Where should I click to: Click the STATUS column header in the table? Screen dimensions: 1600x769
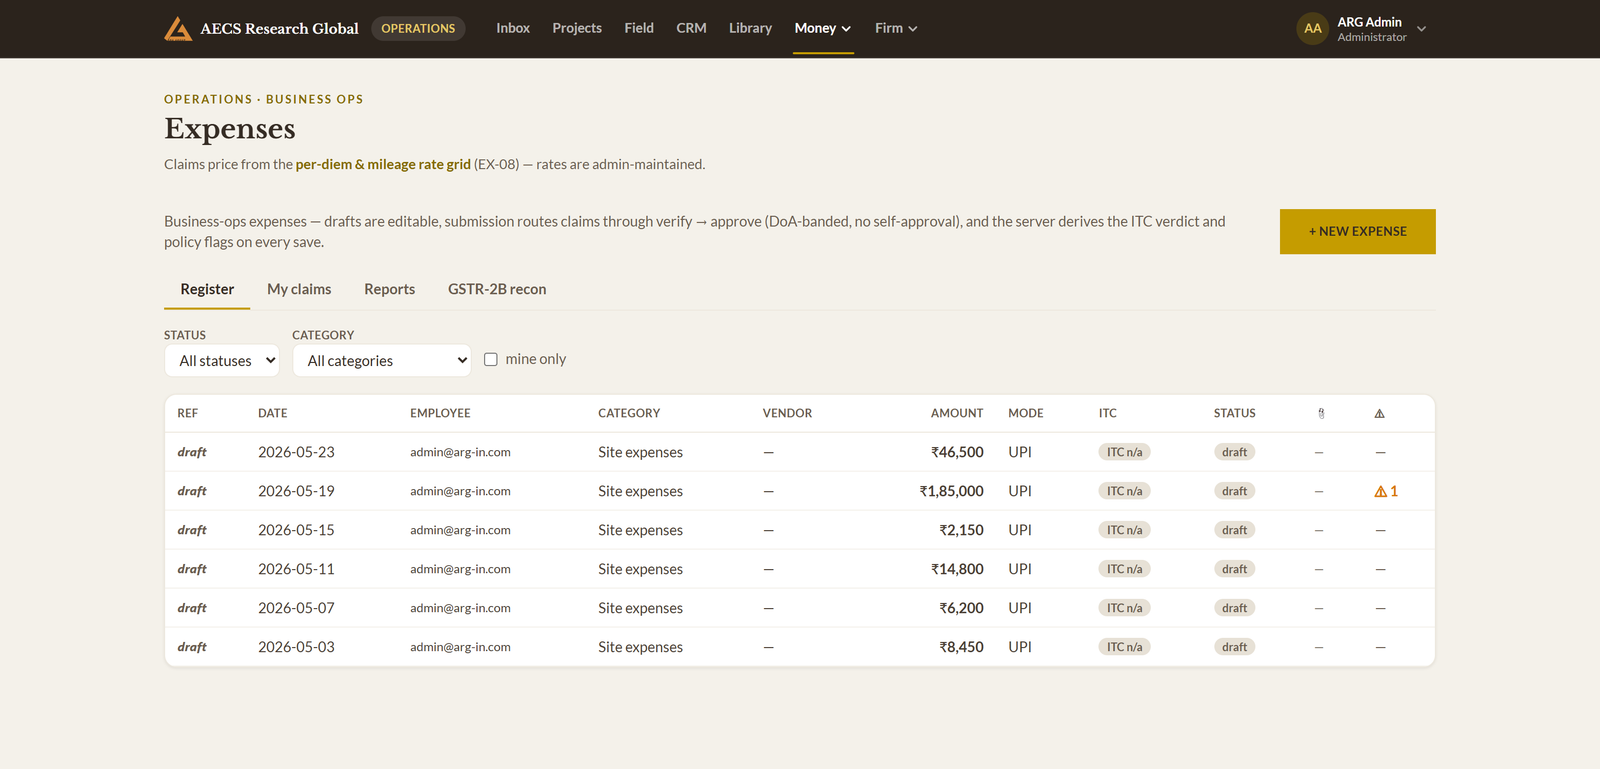point(1234,413)
